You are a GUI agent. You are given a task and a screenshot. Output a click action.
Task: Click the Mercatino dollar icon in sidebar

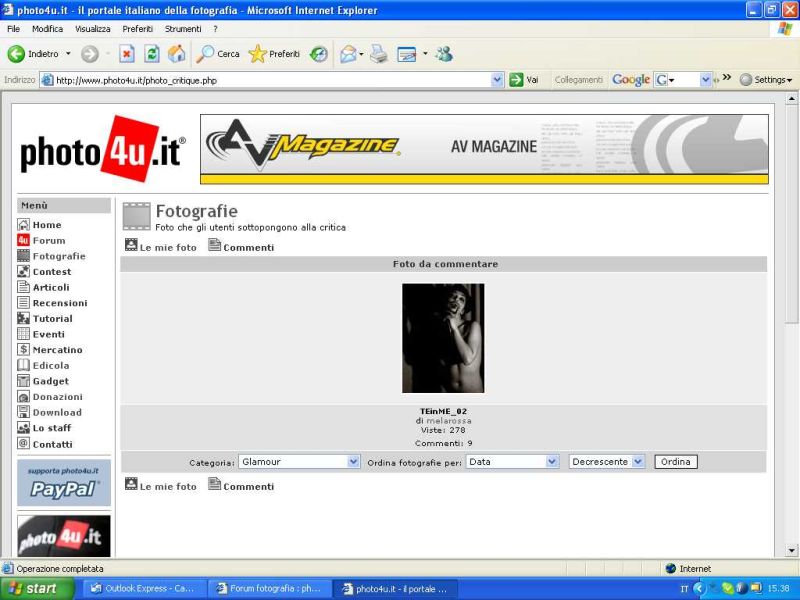(x=23, y=350)
